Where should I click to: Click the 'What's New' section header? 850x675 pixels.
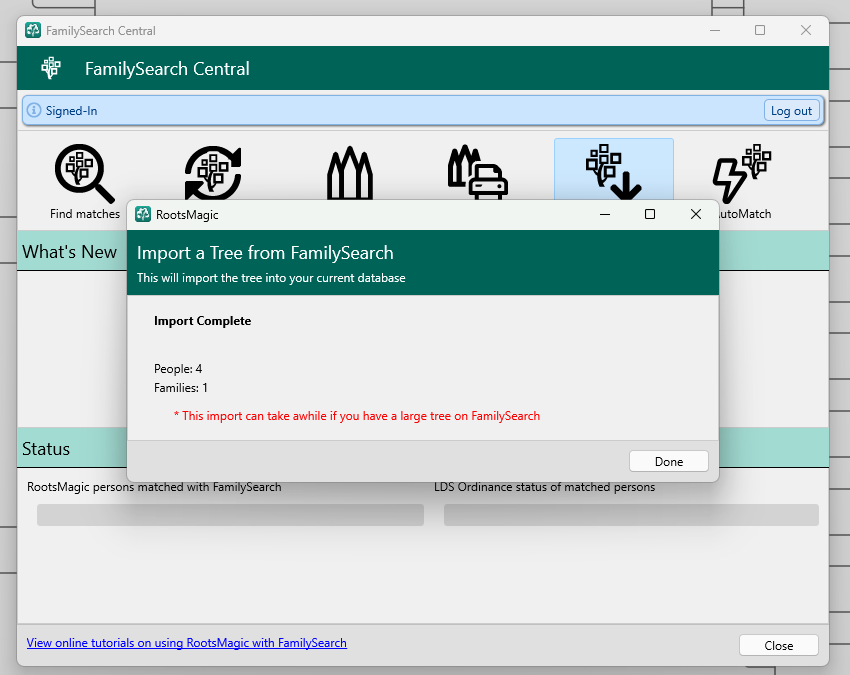point(69,252)
